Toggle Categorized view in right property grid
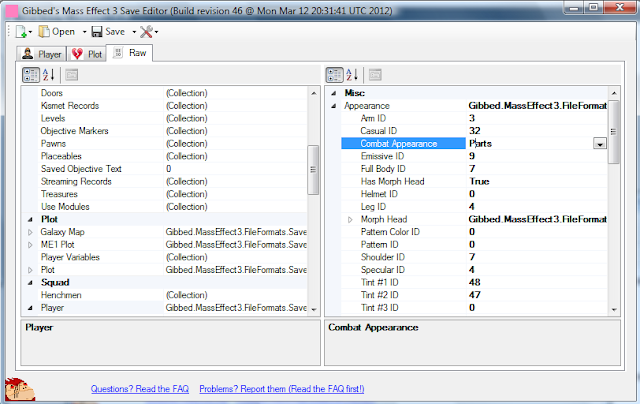Viewport: 640px width, 404px height. click(334, 75)
